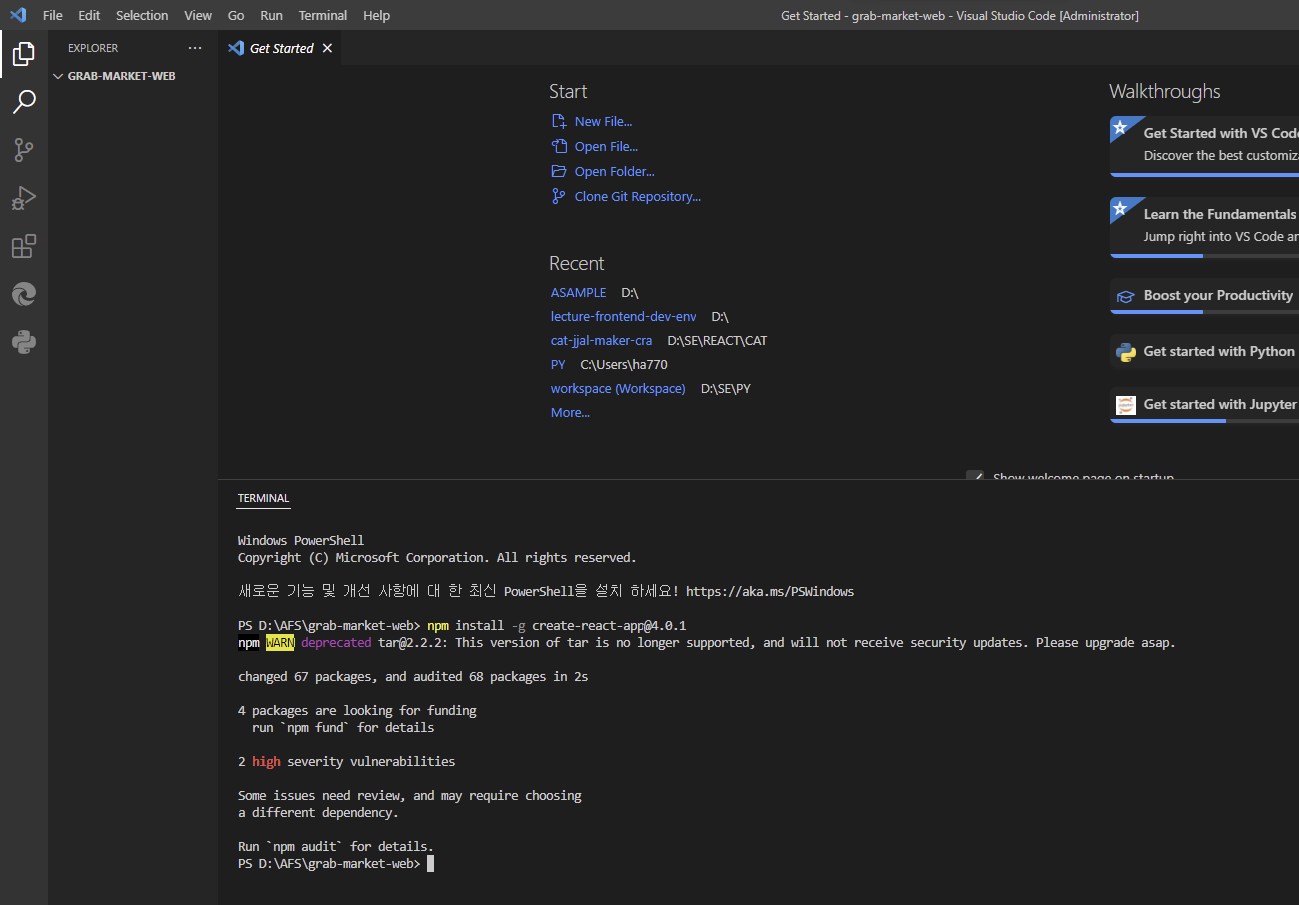Open the Python view in the activity bar
This screenshot has width=1299, height=905.
tap(24, 342)
